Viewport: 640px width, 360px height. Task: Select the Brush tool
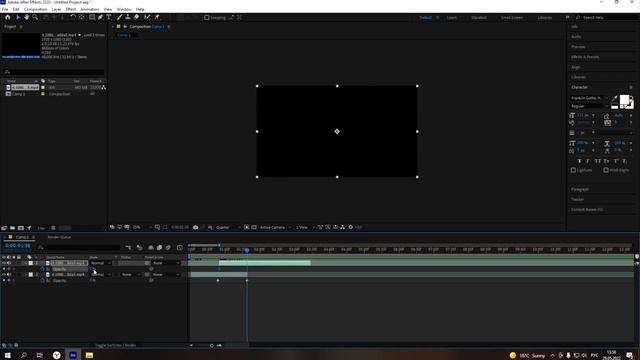point(119,17)
